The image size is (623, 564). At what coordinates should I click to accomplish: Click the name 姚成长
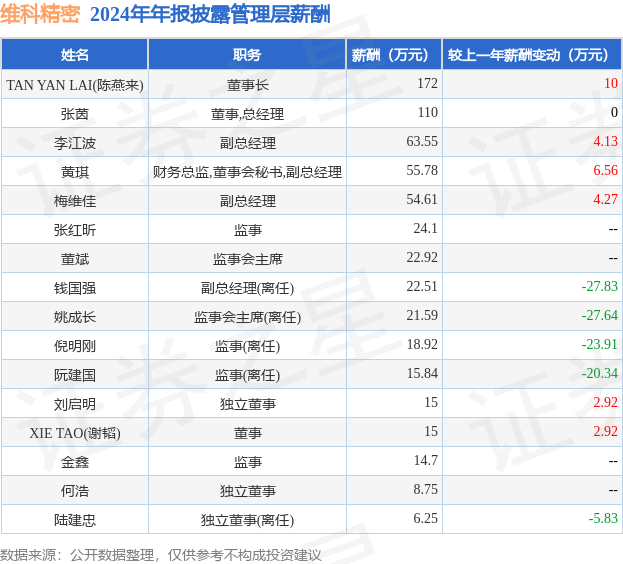75,317
